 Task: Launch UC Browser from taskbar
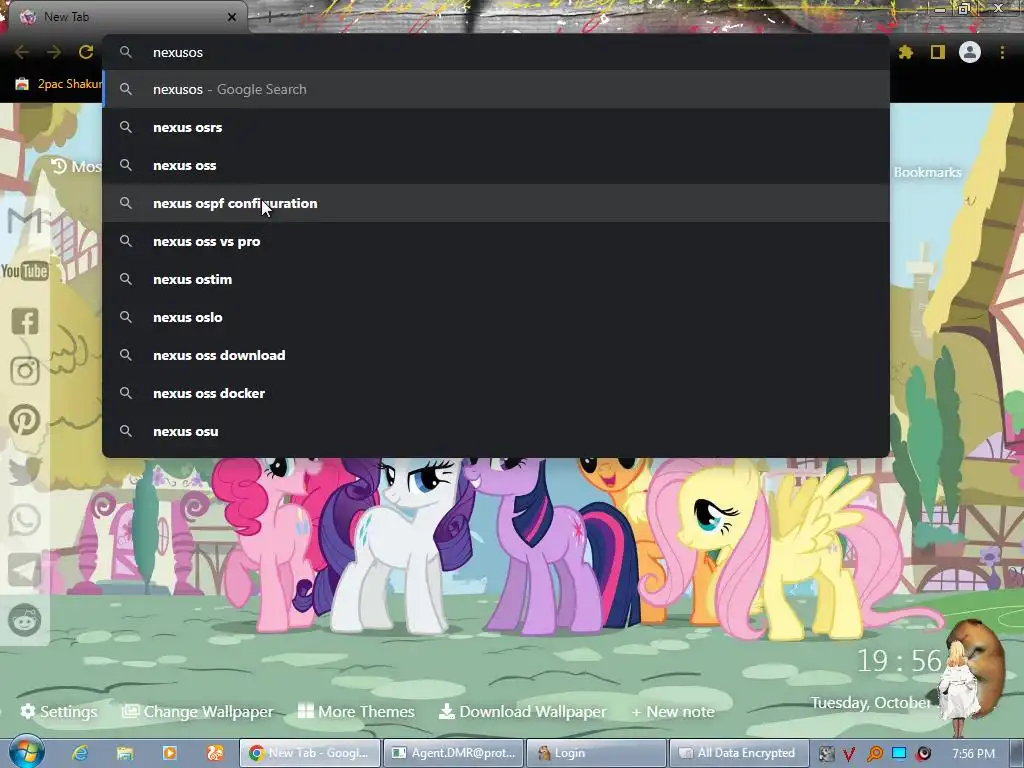[x=215, y=753]
